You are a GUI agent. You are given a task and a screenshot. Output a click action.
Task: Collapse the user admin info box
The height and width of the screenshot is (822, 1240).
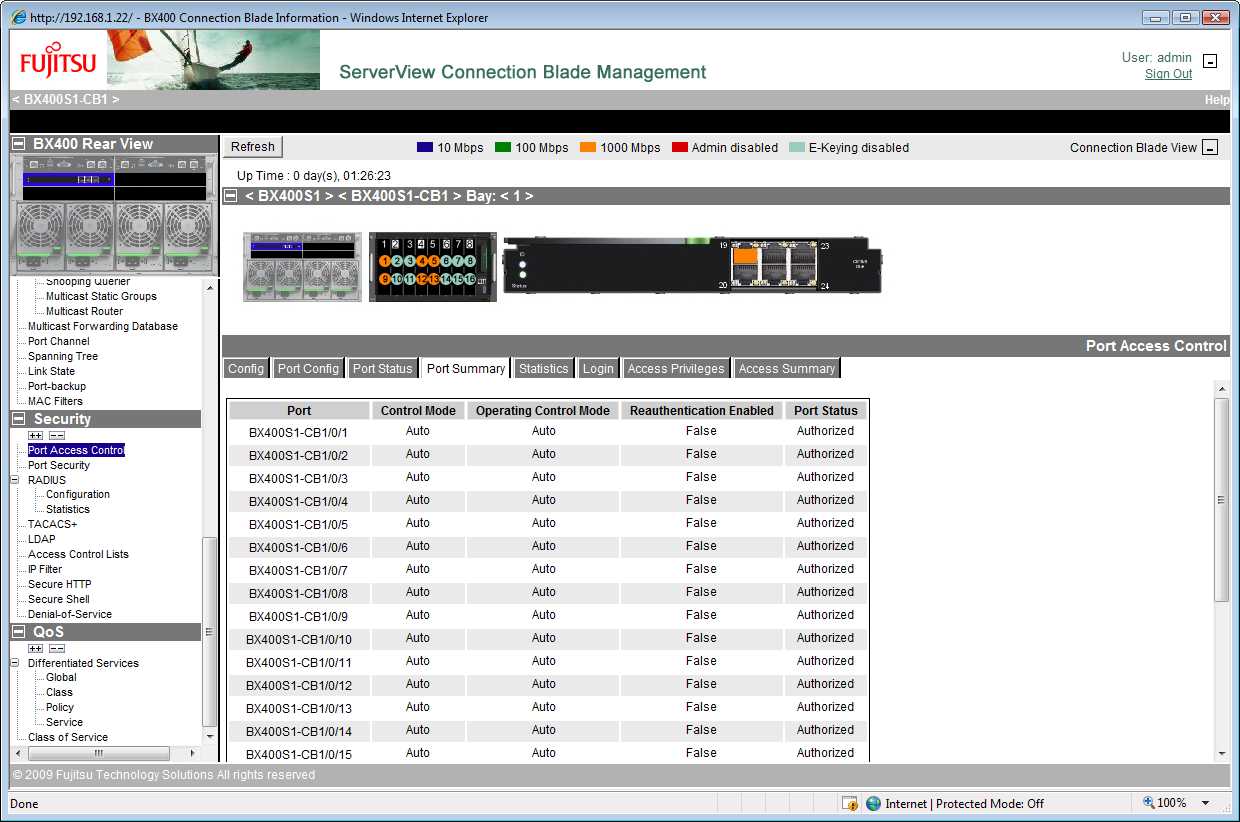(1210, 61)
